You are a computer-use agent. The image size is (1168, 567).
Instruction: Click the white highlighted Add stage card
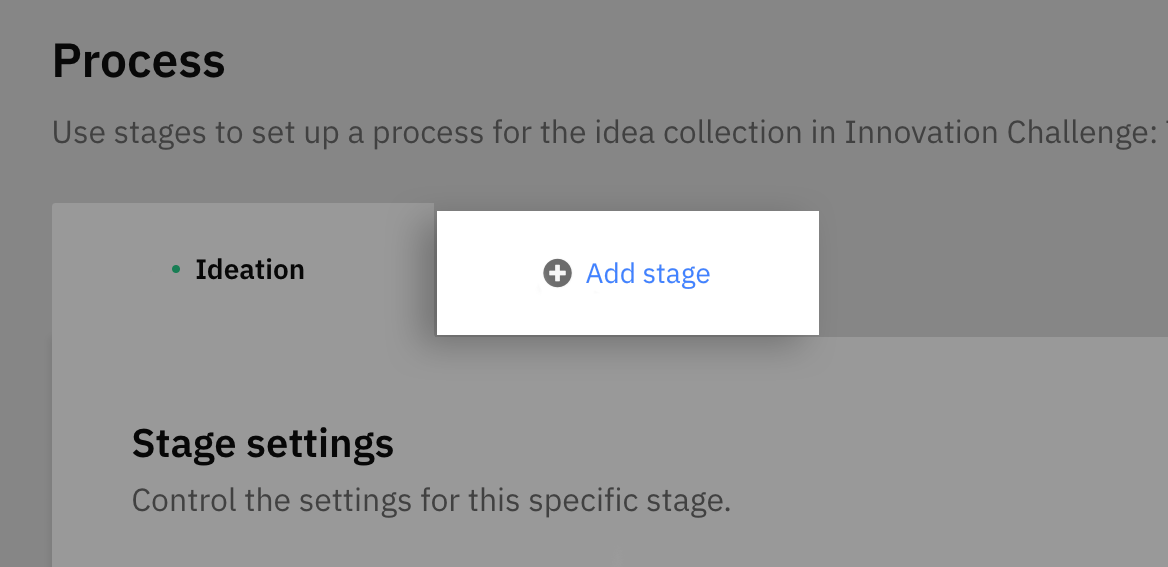pyautogui.click(x=627, y=273)
